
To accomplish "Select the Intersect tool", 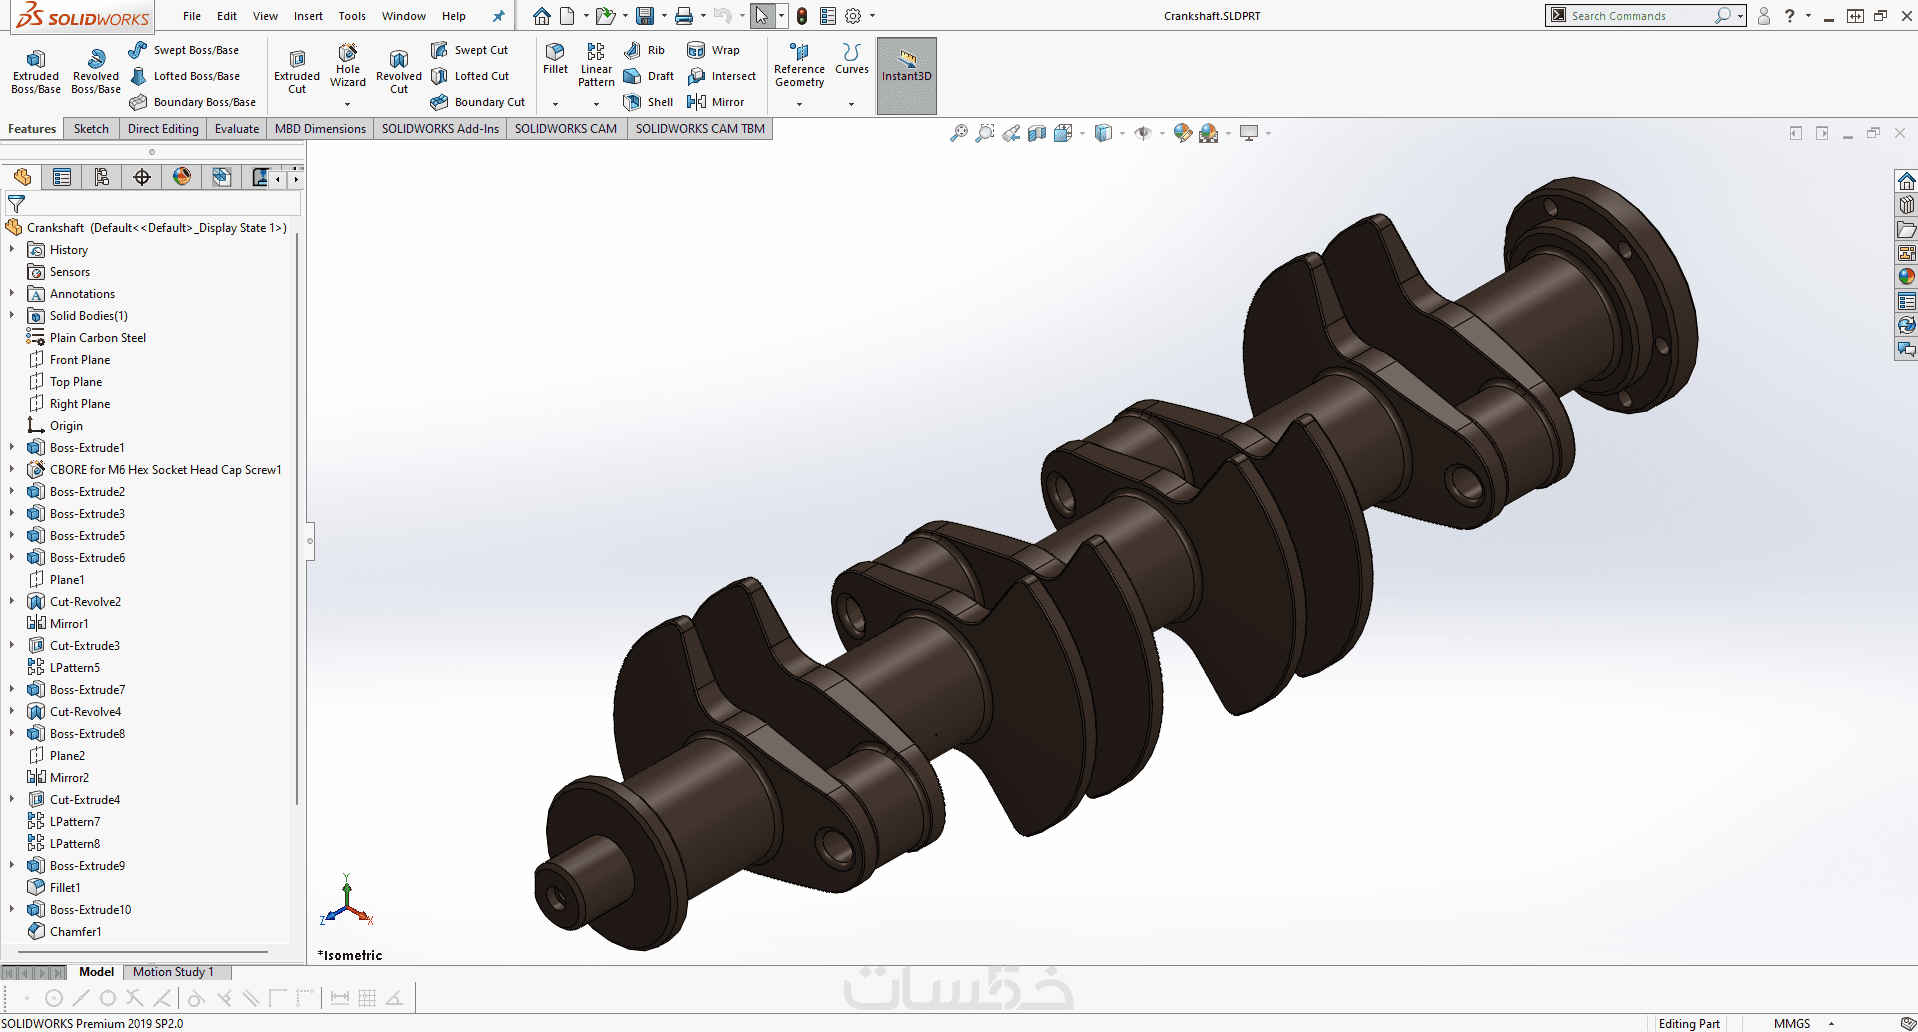I will 721,76.
